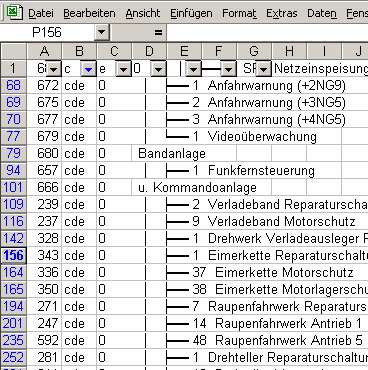Open the Ansicht menu

click(x=143, y=13)
